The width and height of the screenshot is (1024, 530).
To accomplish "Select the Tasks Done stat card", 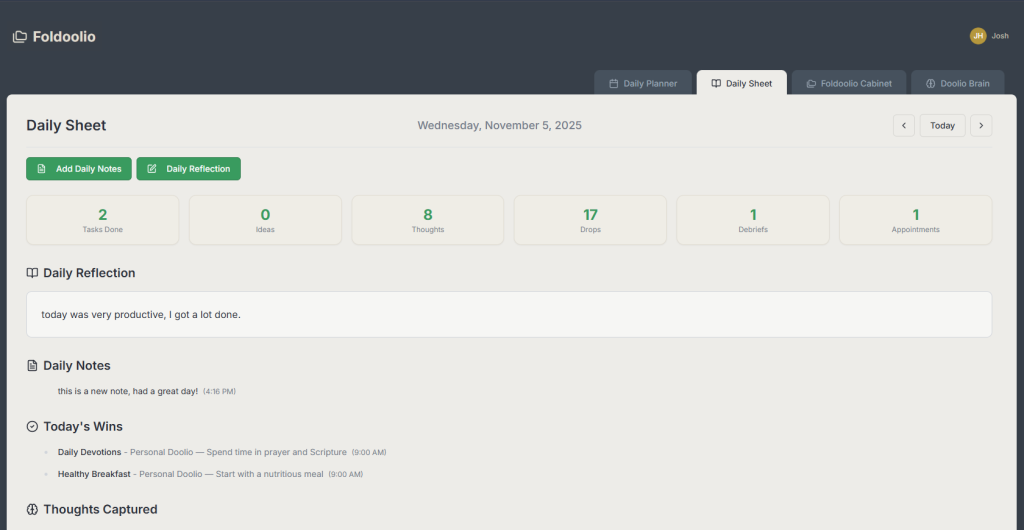I will pos(102,220).
